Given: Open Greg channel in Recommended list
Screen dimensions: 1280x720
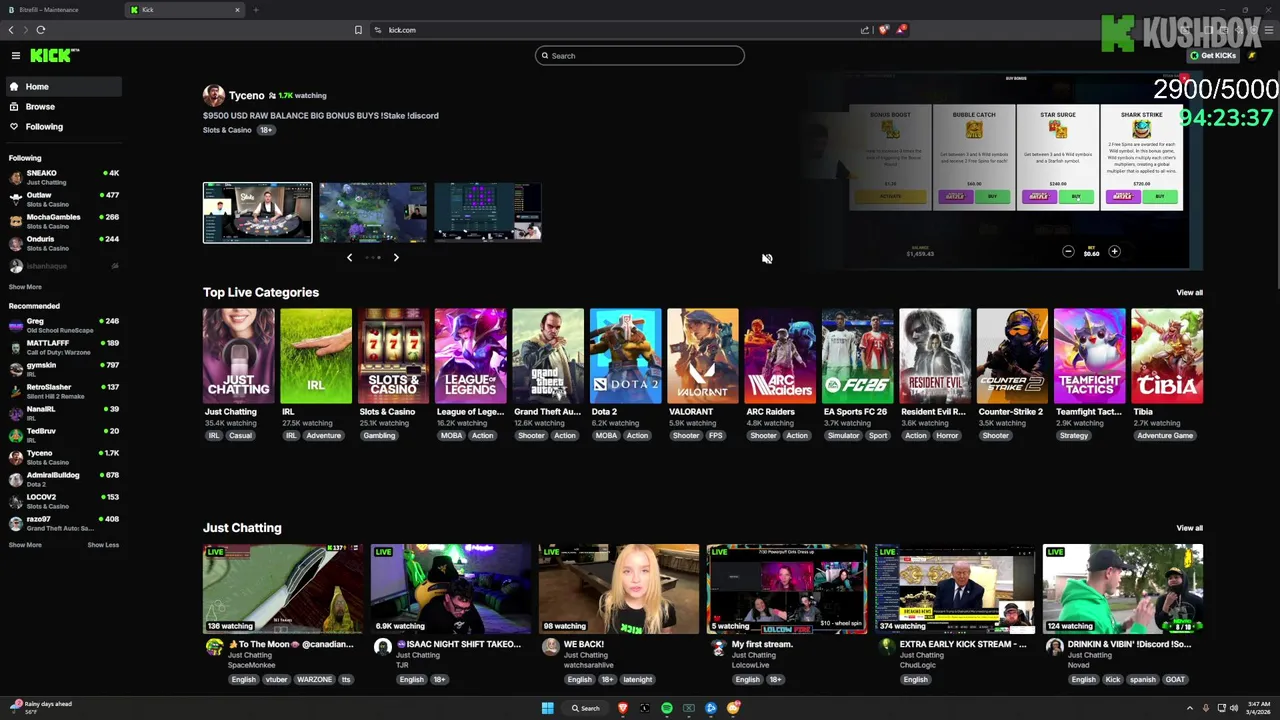Looking at the screenshot, I should coord(63,326).
